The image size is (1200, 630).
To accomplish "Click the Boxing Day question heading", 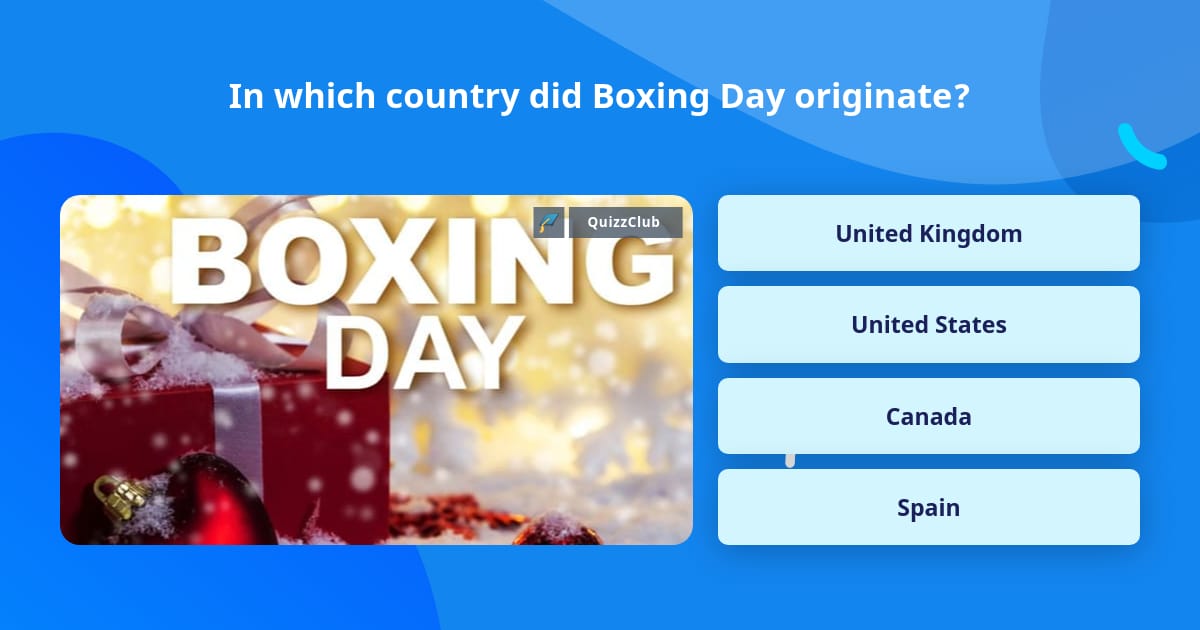I will pyautogui.click(x=599, y=97).
